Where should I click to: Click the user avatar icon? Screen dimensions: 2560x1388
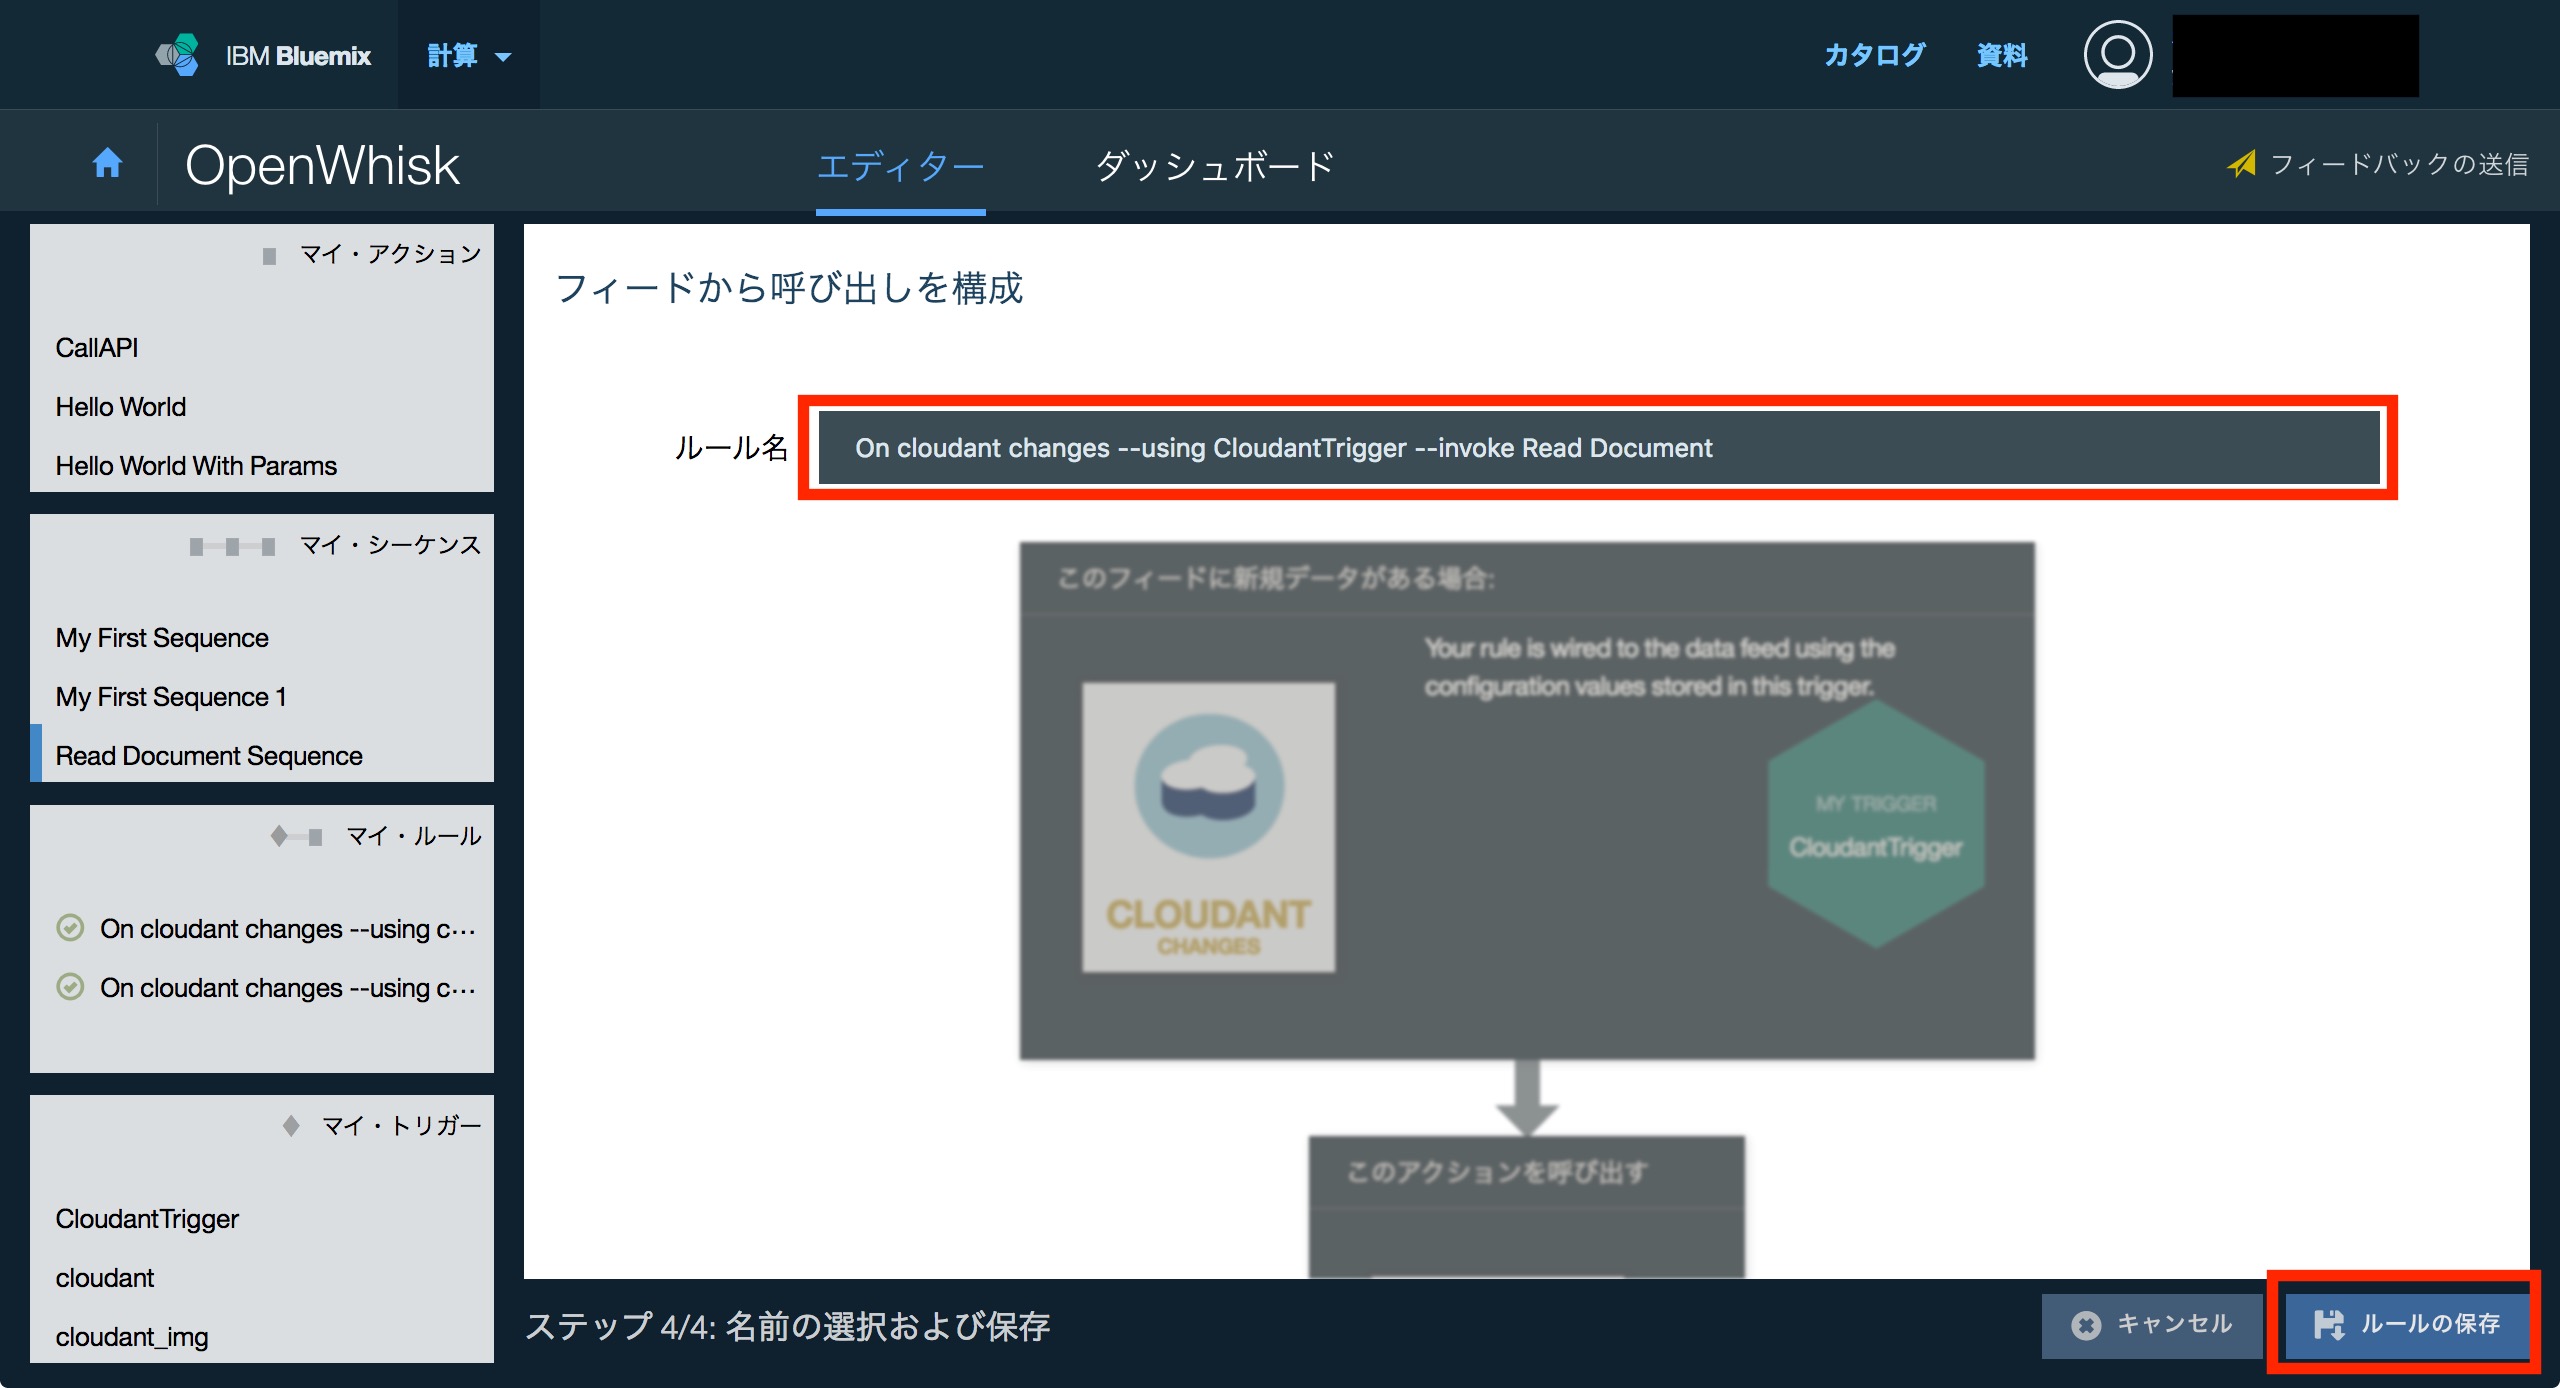point(2117,55)
